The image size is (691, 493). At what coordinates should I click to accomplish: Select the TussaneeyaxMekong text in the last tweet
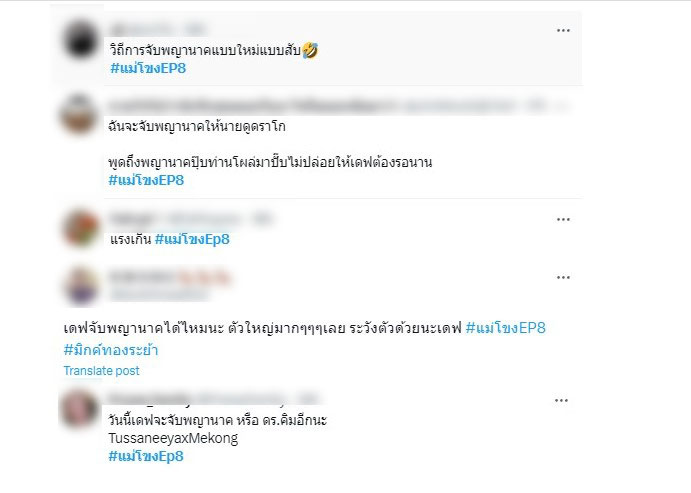(173, 438)
